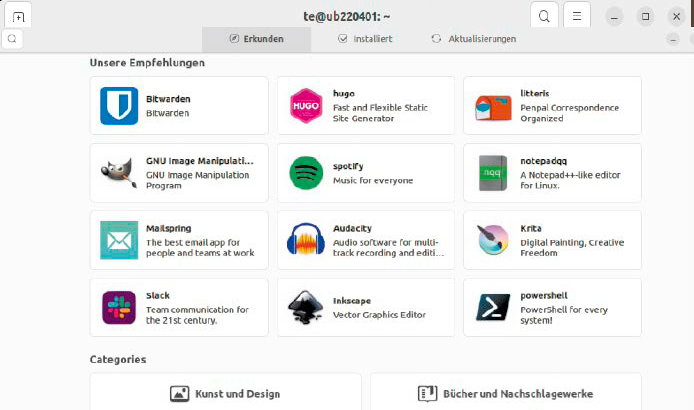694x410 pixels.
Task: Open the Mailspring envelope icon
Action: point(119,240)
